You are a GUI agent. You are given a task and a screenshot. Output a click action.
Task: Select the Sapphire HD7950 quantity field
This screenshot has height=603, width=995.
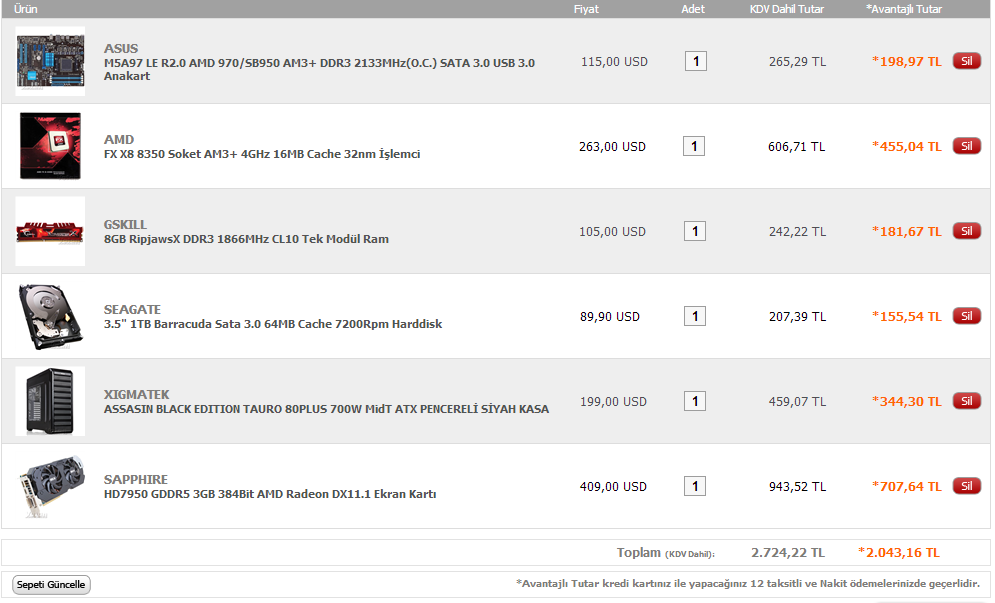pyautogui.click(x=694, y=487)
